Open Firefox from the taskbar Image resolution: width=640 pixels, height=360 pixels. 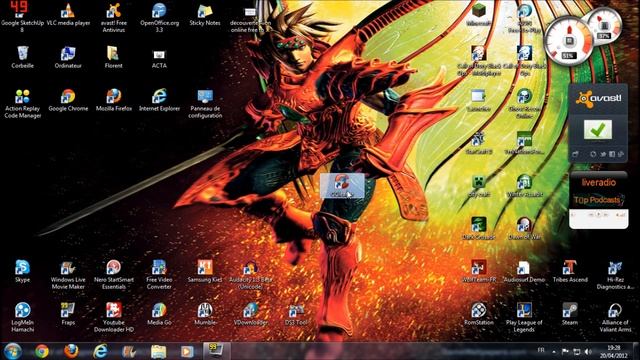pyautogui.click(x=71, y=351)
